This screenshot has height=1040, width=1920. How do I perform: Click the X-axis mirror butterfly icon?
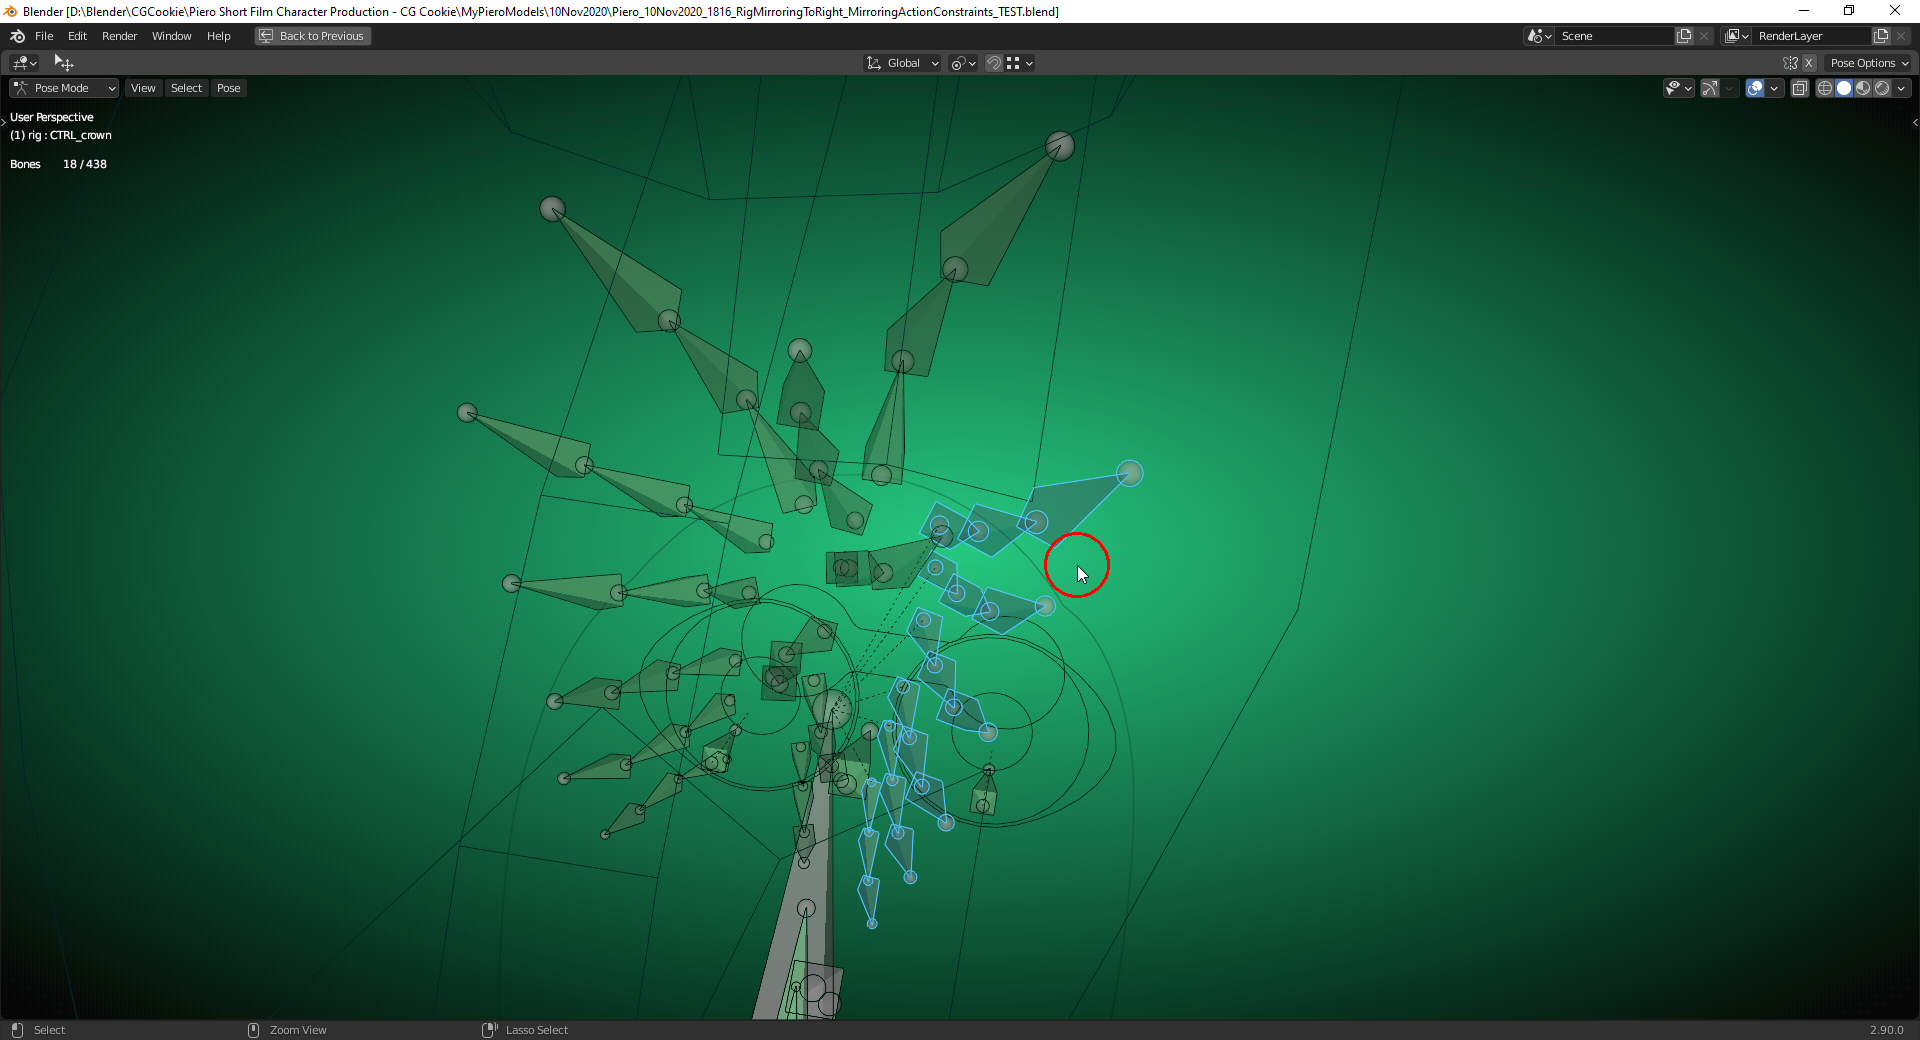click(1788, 62)
